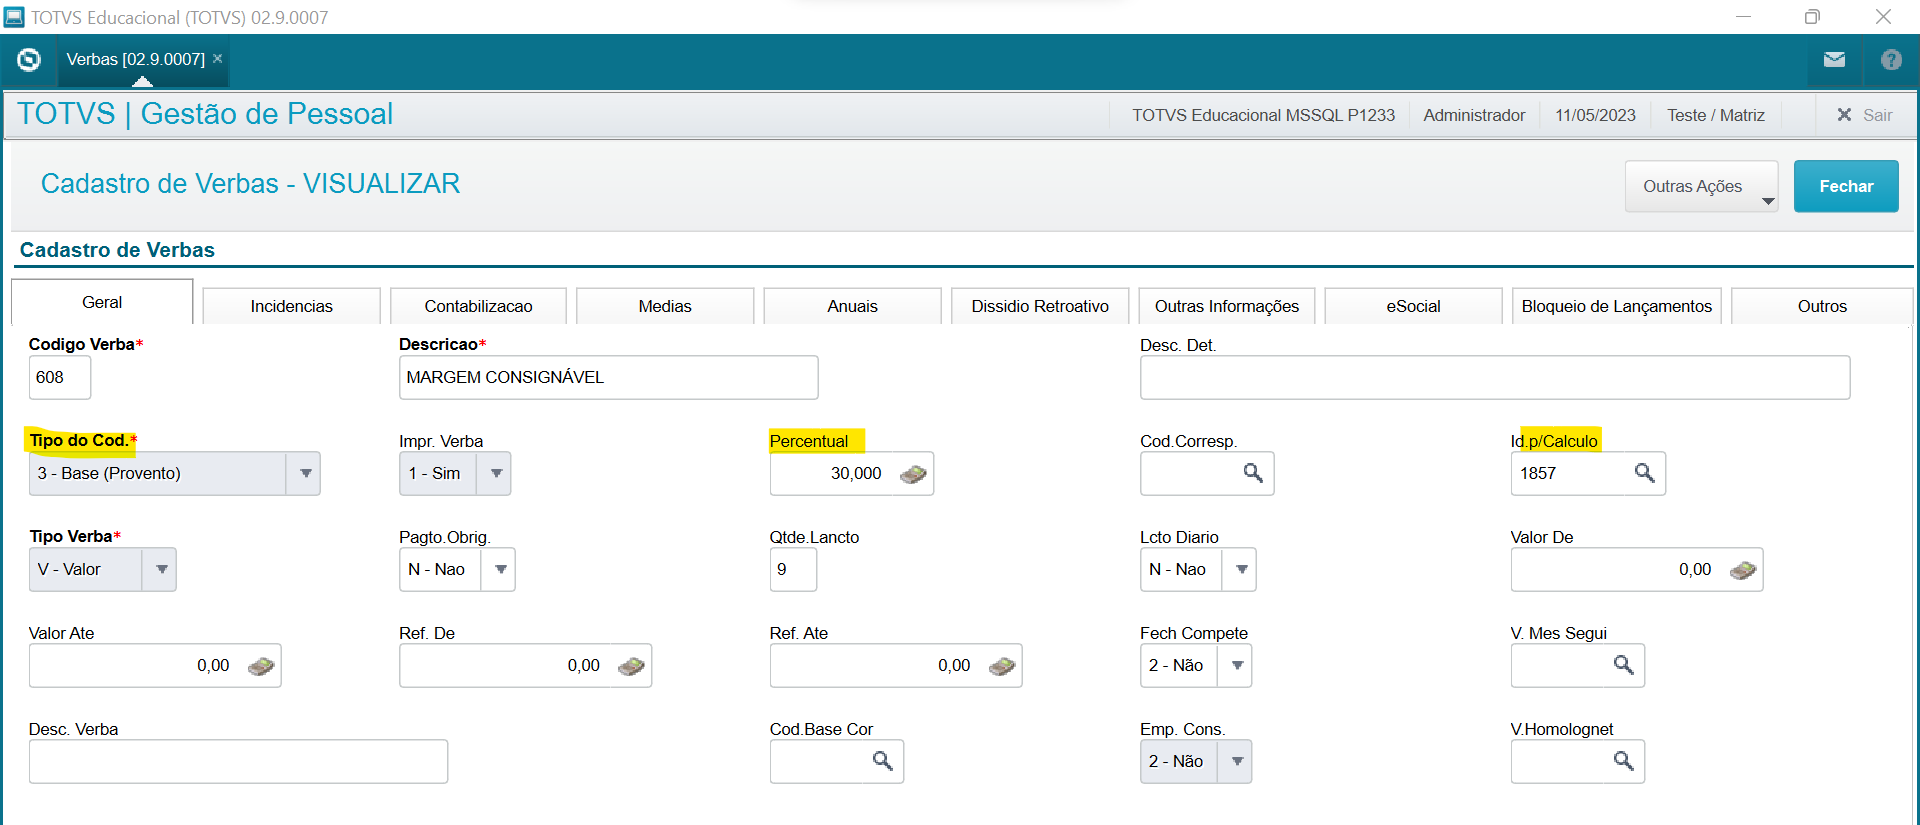
Task: Switch to the Anuais tab
Action: tap(852, 306)
